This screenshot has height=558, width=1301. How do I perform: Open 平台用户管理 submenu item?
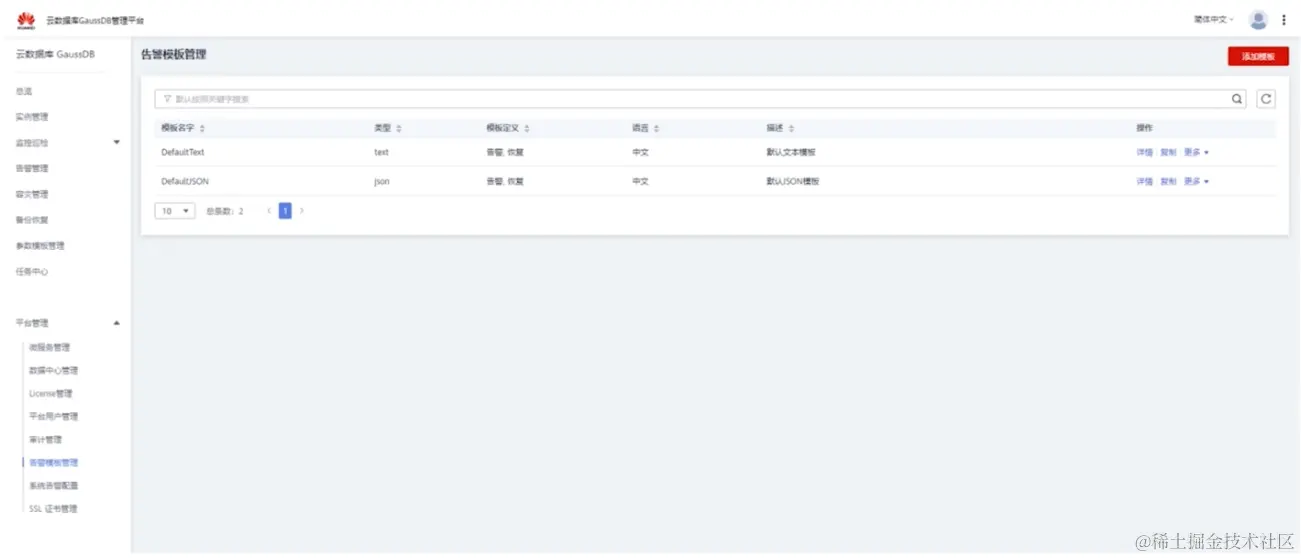(54, 416)
